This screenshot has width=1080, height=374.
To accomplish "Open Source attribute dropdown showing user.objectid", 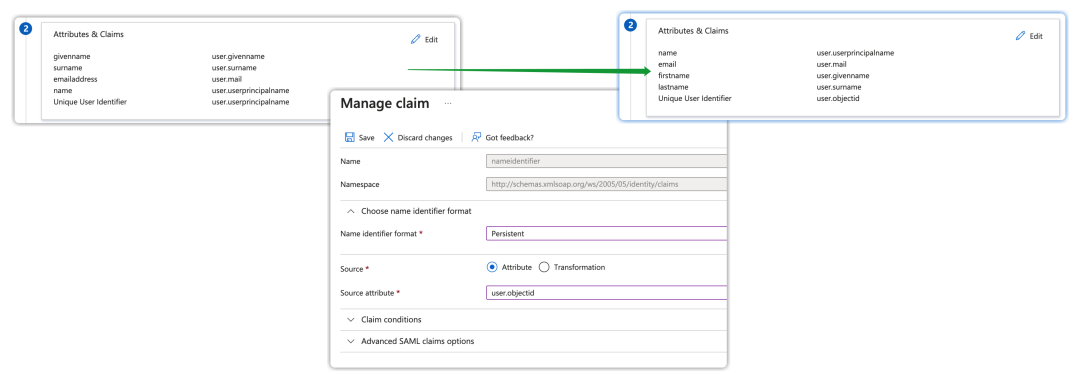I will tap(607, 293).
